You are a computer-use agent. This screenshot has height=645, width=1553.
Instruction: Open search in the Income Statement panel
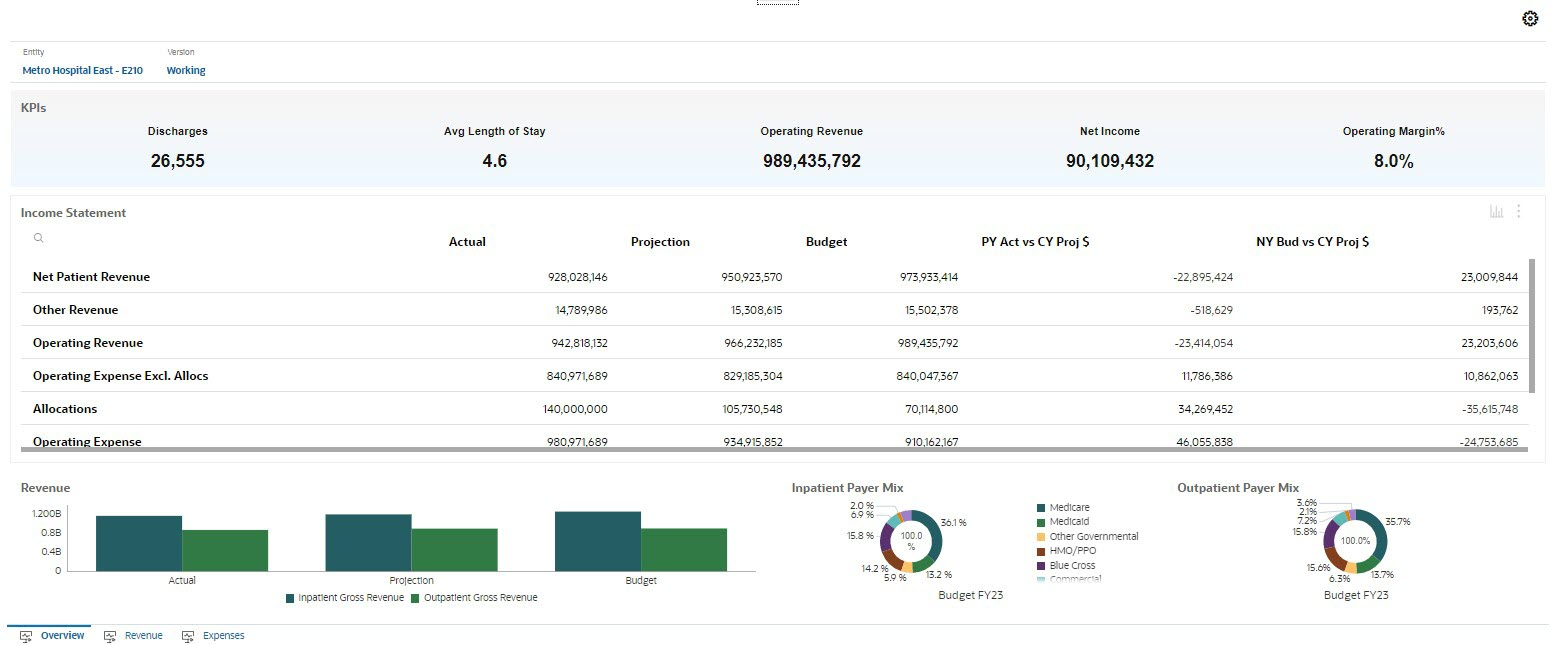(x=38, y=238)
